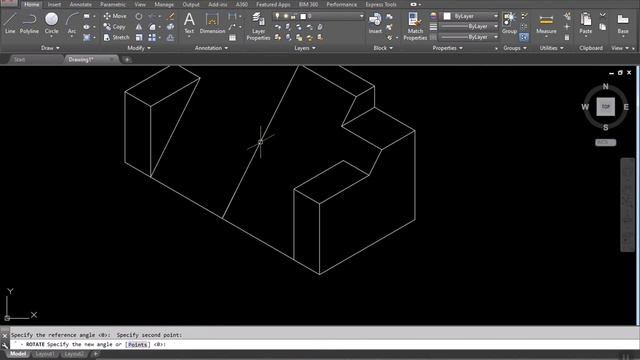The width and height of the screenshot is (640, 360).
Task: Click the Erase tool icon
Action: (x=171, y=16)
